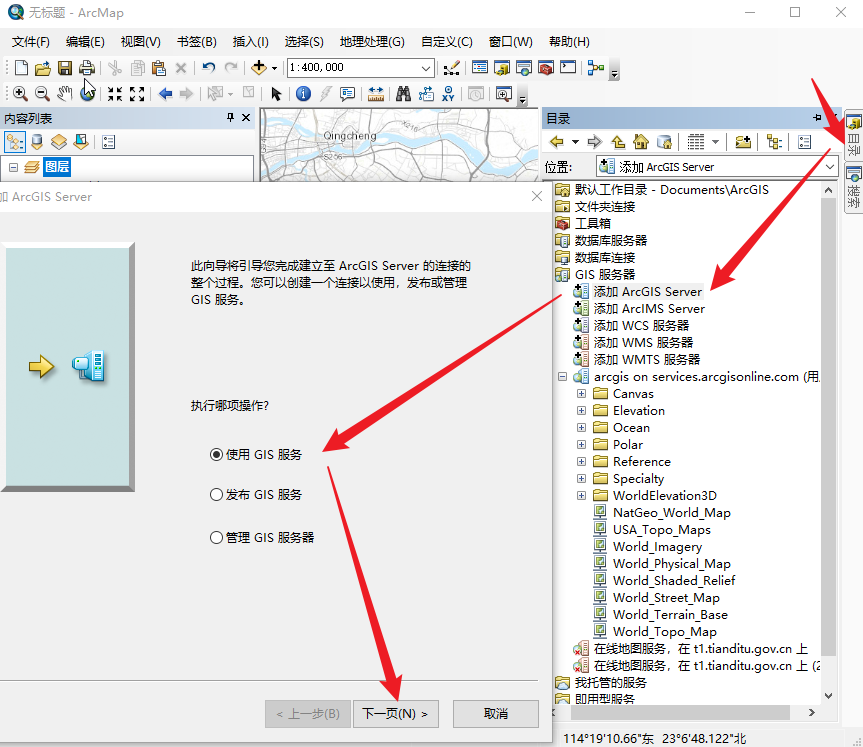Screen dimensions: 863x747
Task: Open the map scale dropdown
Action: (427, 68)
